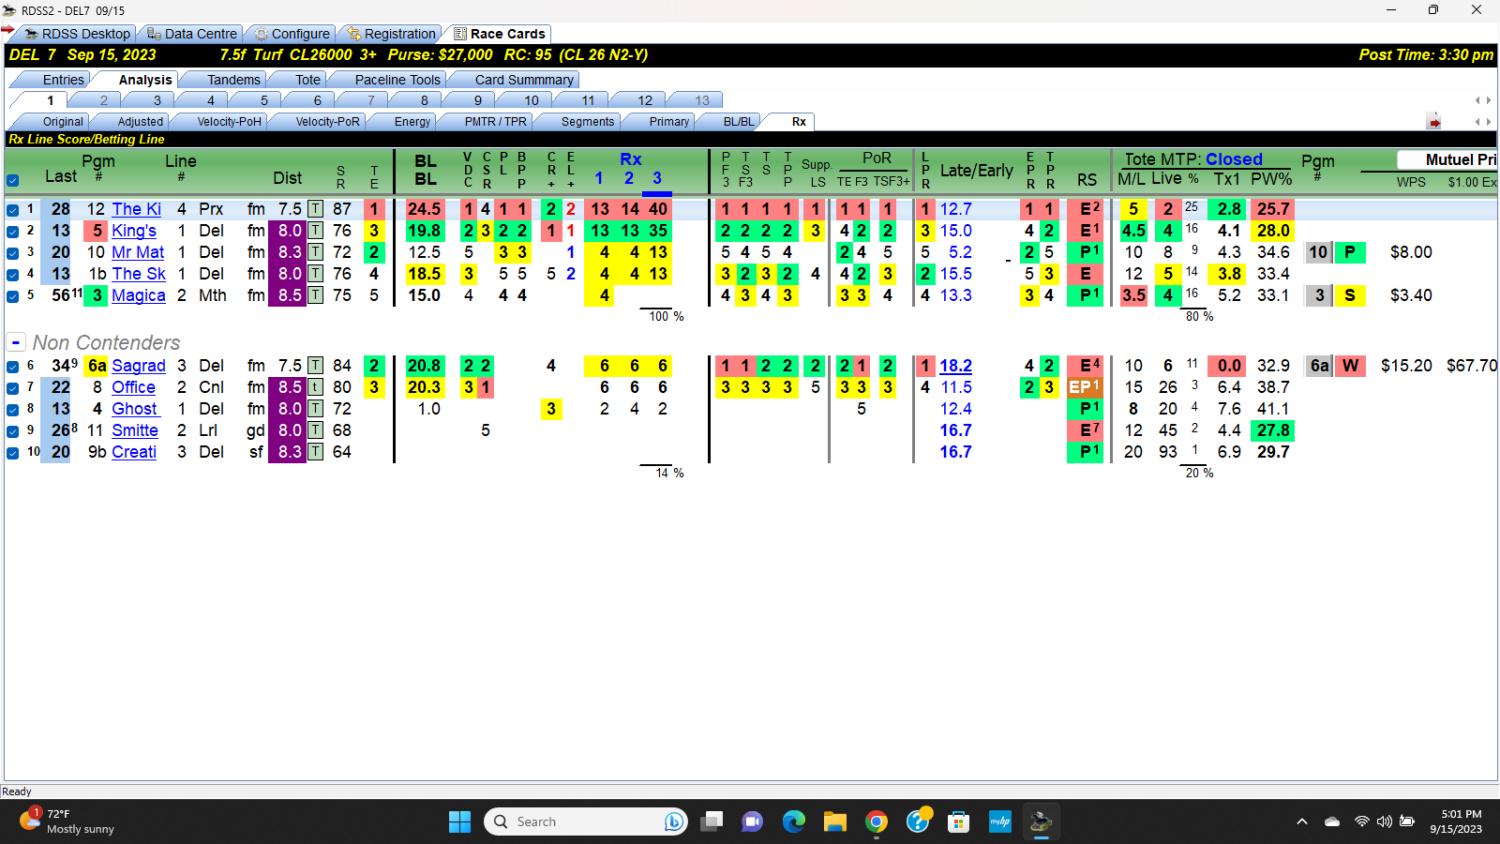Open the Get Help question-mark icon
The height and width of the screenshot is (844, 1500).
[x=918, y=822]
